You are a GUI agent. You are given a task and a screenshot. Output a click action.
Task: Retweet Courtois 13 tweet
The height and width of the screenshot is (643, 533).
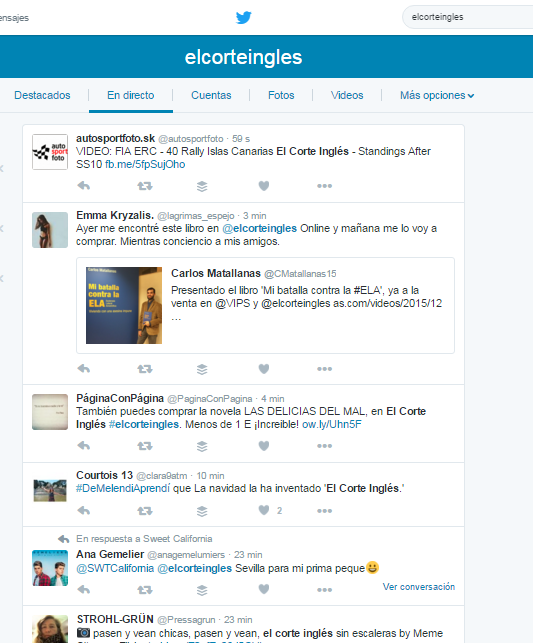pos(145,511)
